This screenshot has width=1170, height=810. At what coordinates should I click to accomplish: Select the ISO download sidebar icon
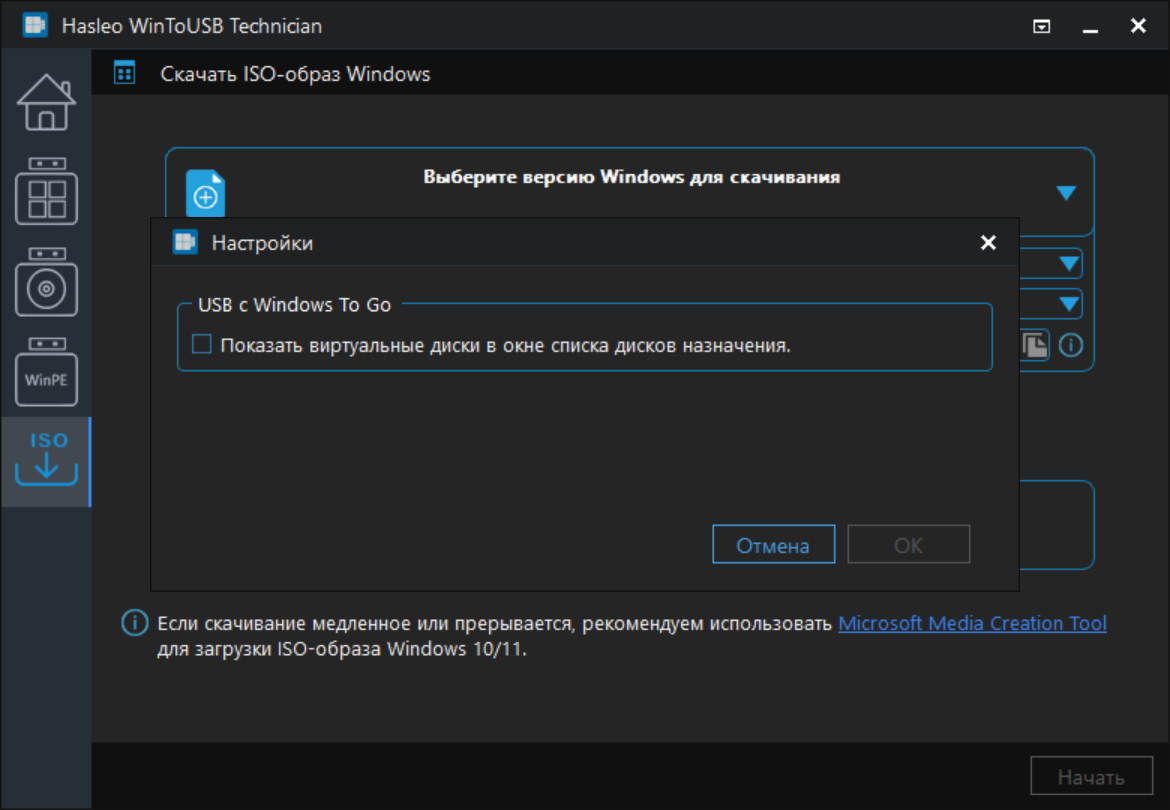tap(46, 461)
